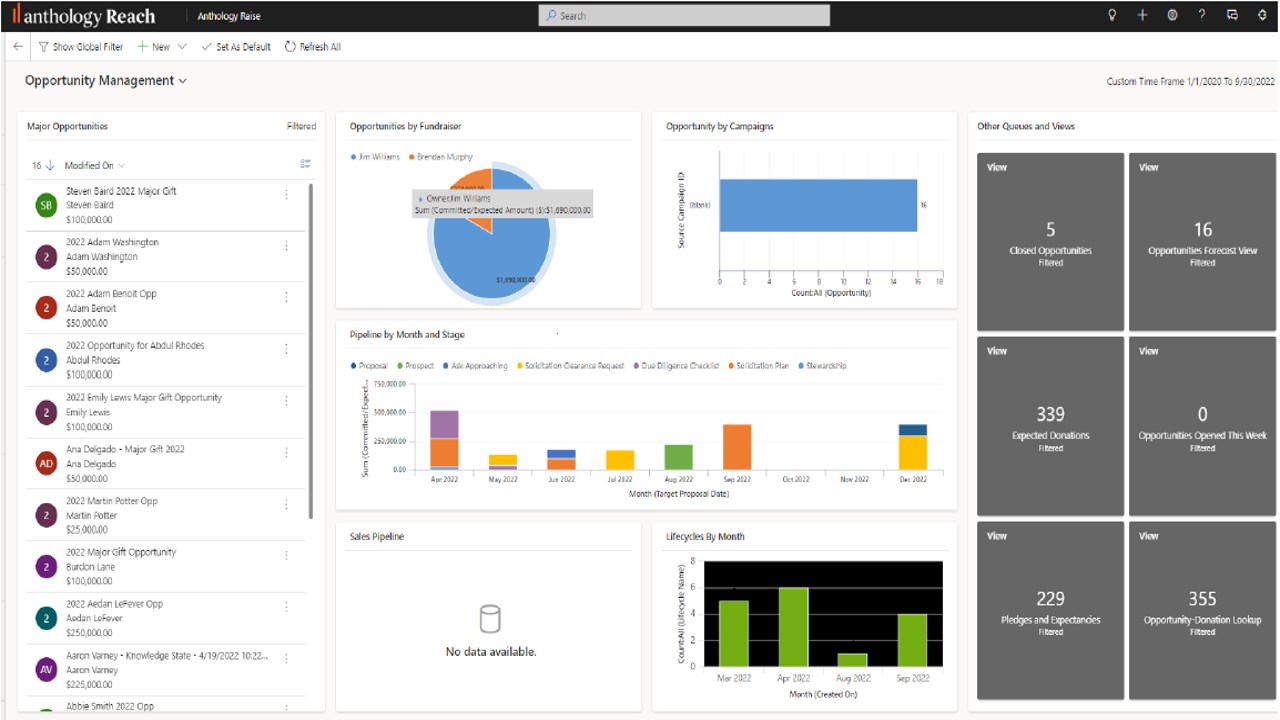Image resolution: width=1280 pixels, height=720 pixels.
Task: Click Show Global Filter
Action: tap(81, 47)
